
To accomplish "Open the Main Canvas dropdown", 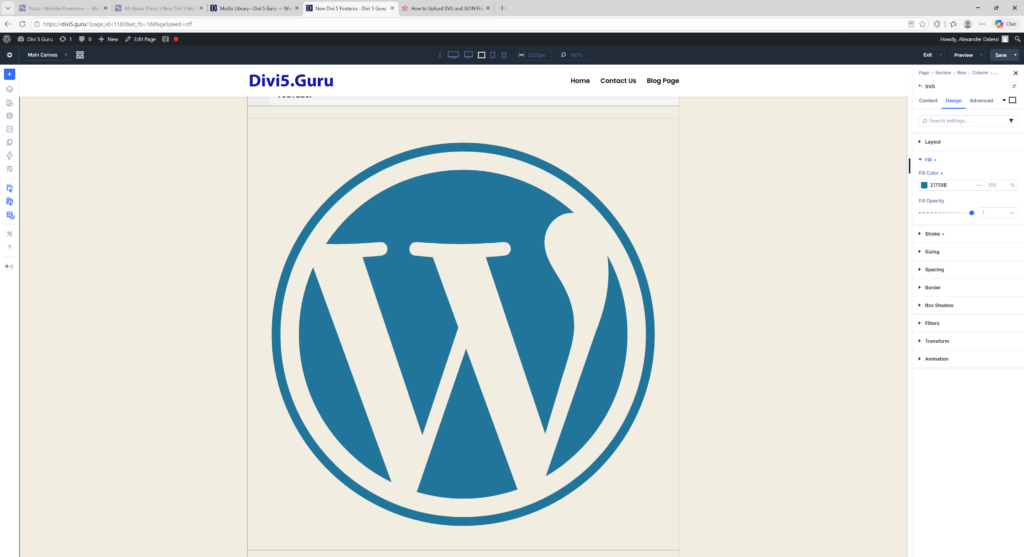I will pos(46,55).
